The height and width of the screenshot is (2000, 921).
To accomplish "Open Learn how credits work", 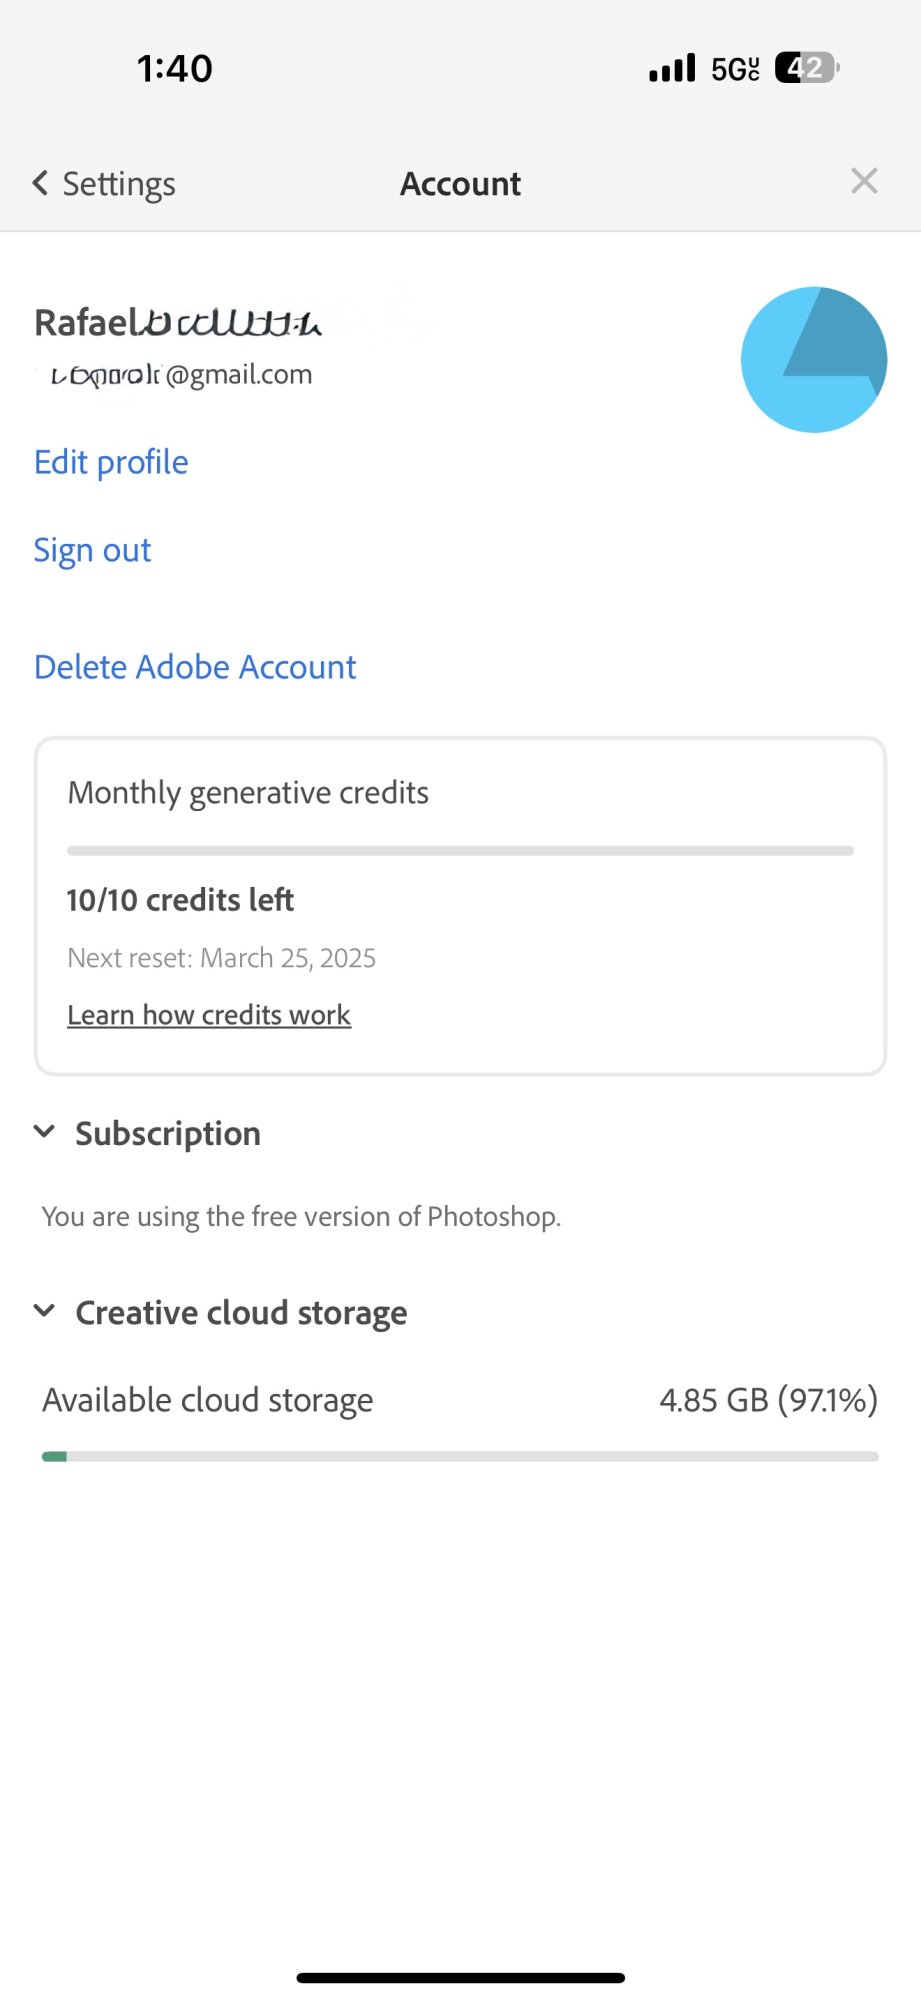I will pos(209,1015).
